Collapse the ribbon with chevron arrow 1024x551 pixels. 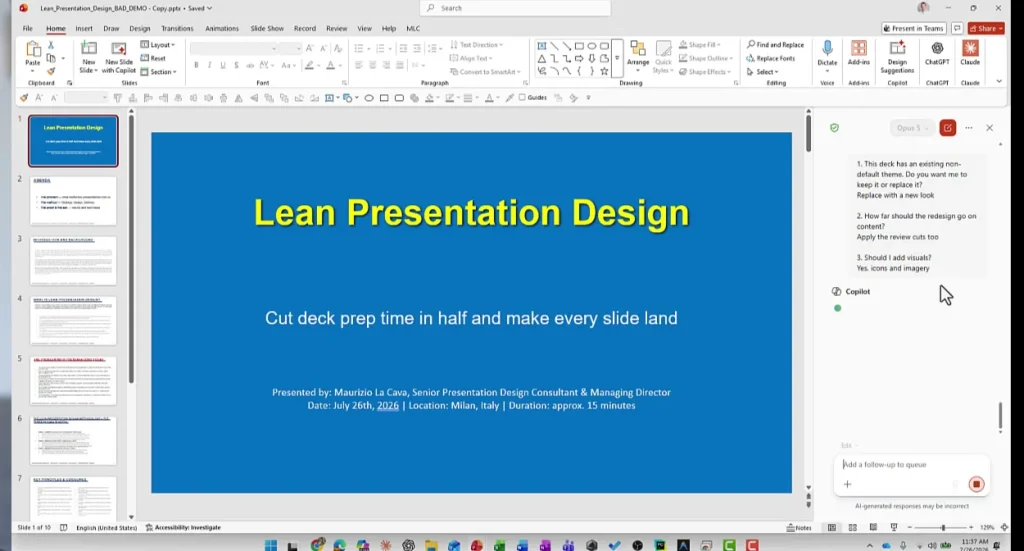click(x=999, y=82)
